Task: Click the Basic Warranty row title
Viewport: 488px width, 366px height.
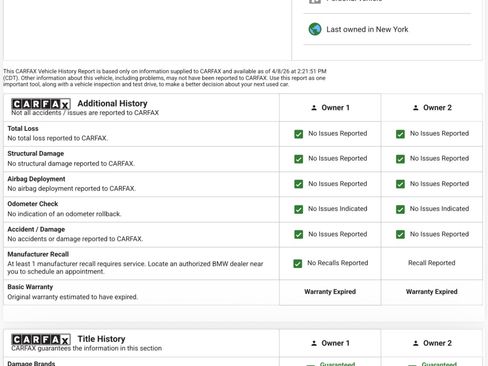Action: [x=30, y=287]
